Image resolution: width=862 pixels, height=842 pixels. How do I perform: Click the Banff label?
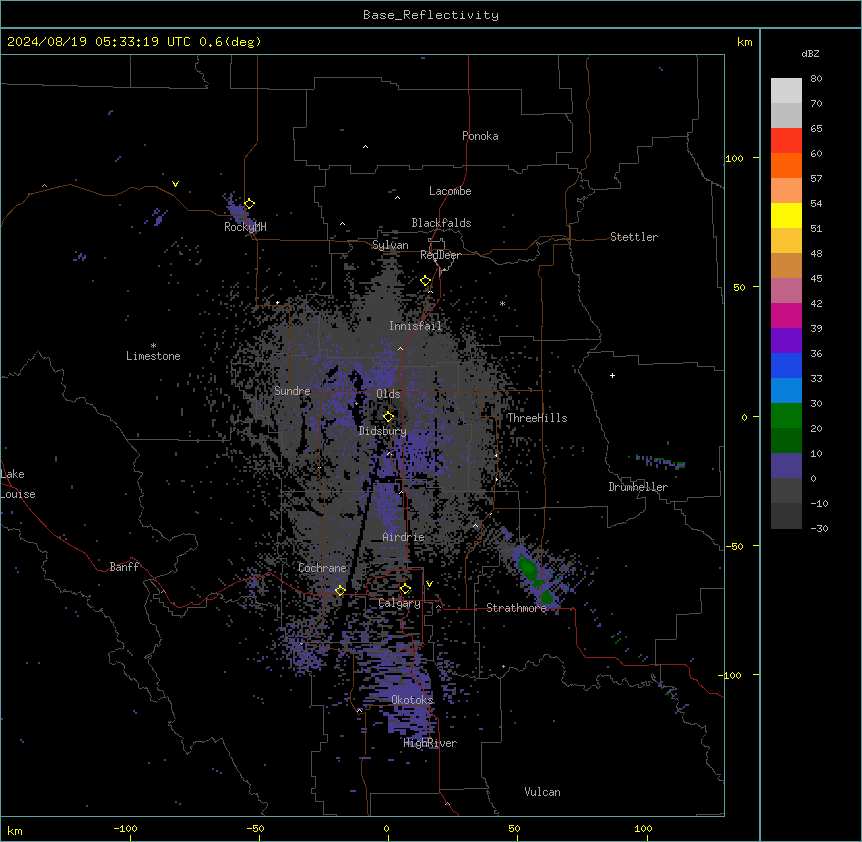pyautogui.click(x=124, y=567)
